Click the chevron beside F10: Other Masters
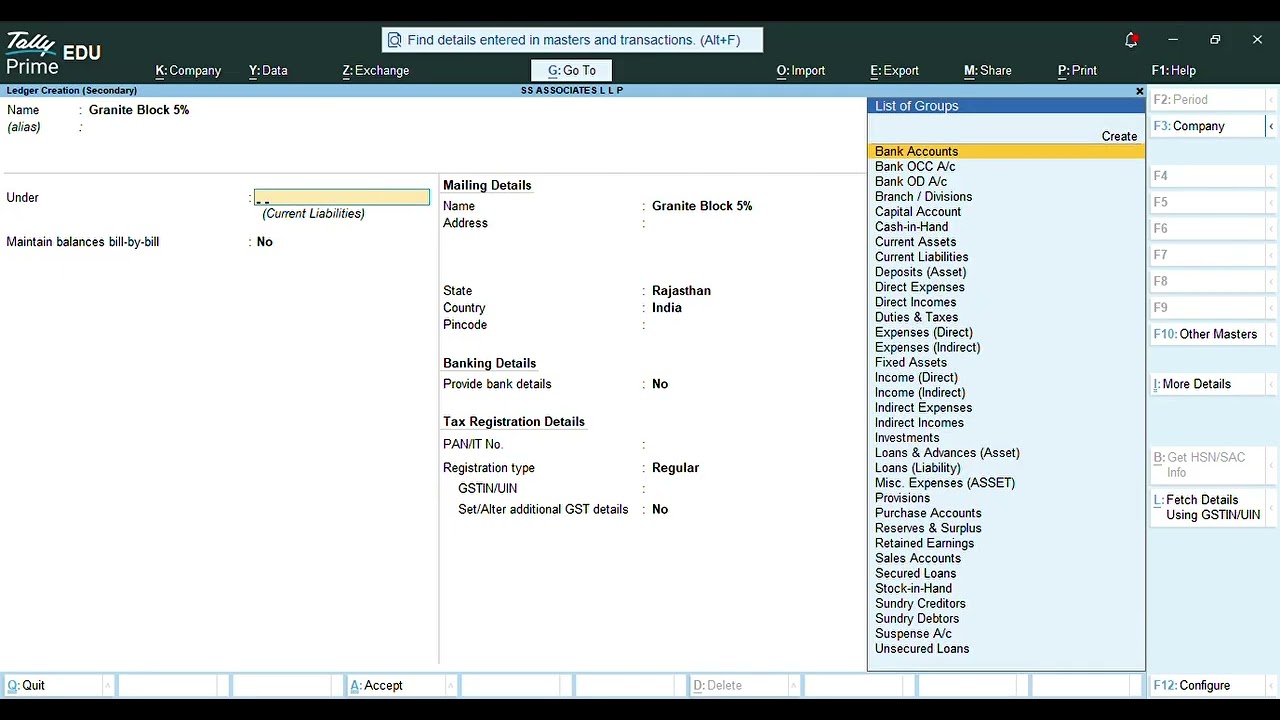Viewport: 1280px width, 720px height. click(x=1271, y=334)
